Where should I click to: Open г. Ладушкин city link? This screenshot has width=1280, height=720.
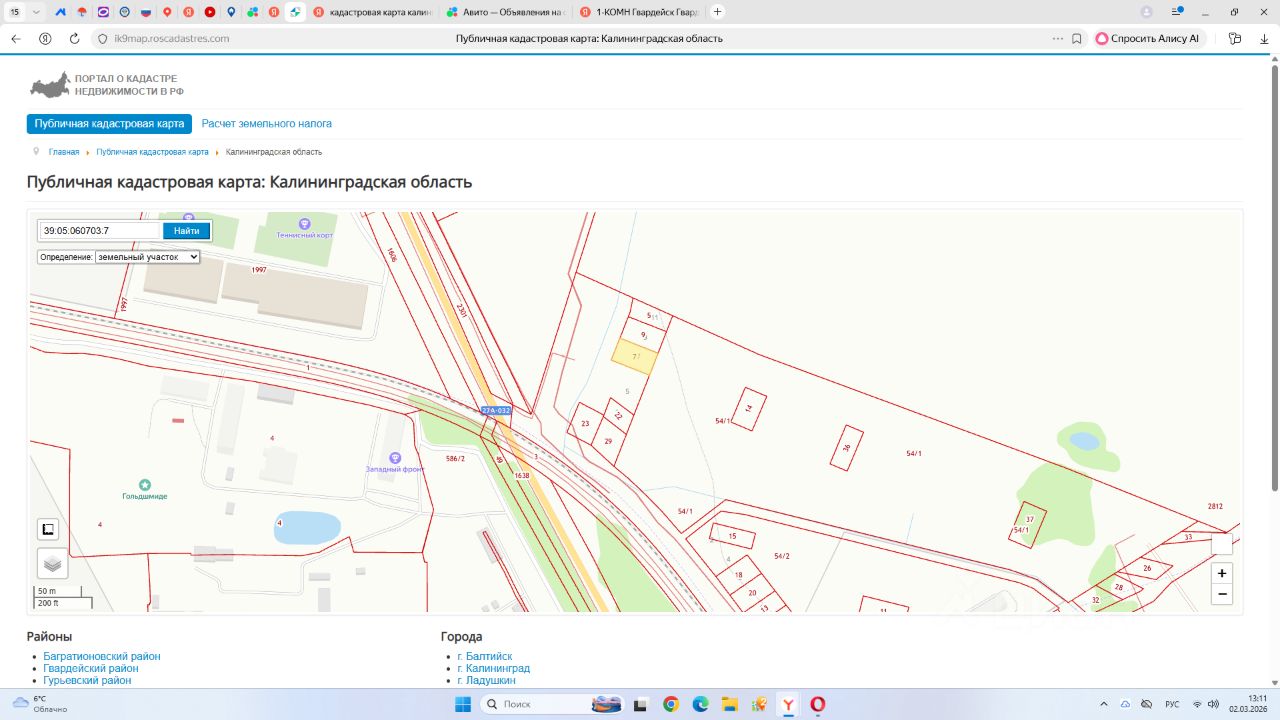coord(487,681)
